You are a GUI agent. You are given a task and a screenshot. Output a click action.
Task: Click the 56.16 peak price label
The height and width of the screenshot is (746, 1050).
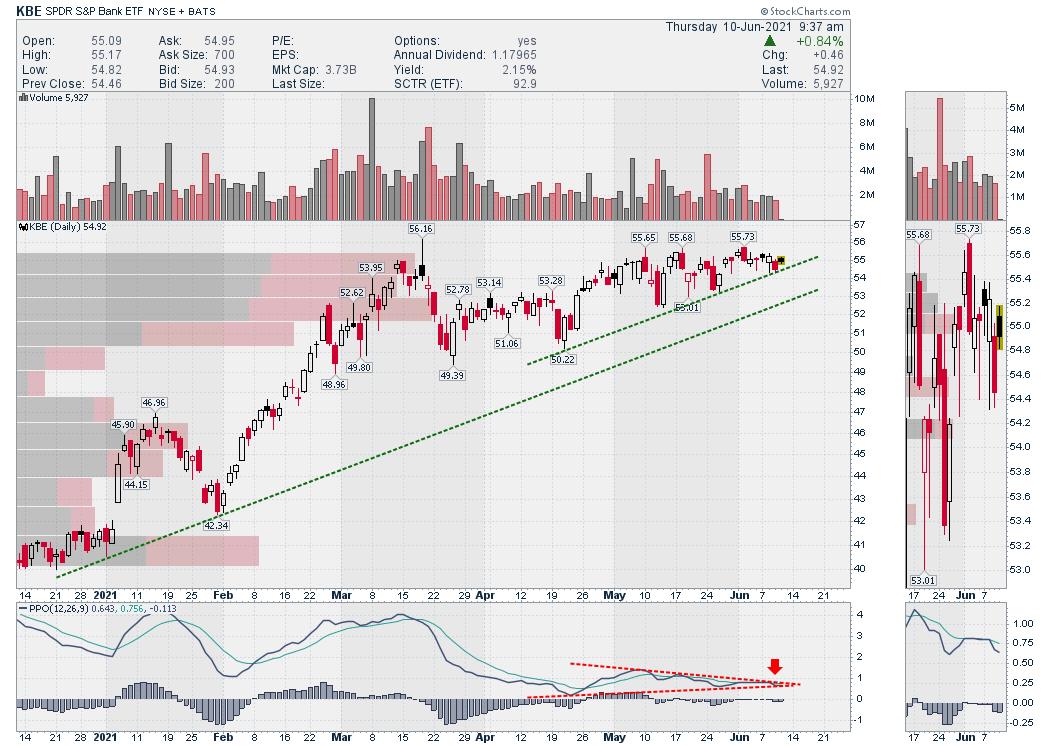[421, 229]
